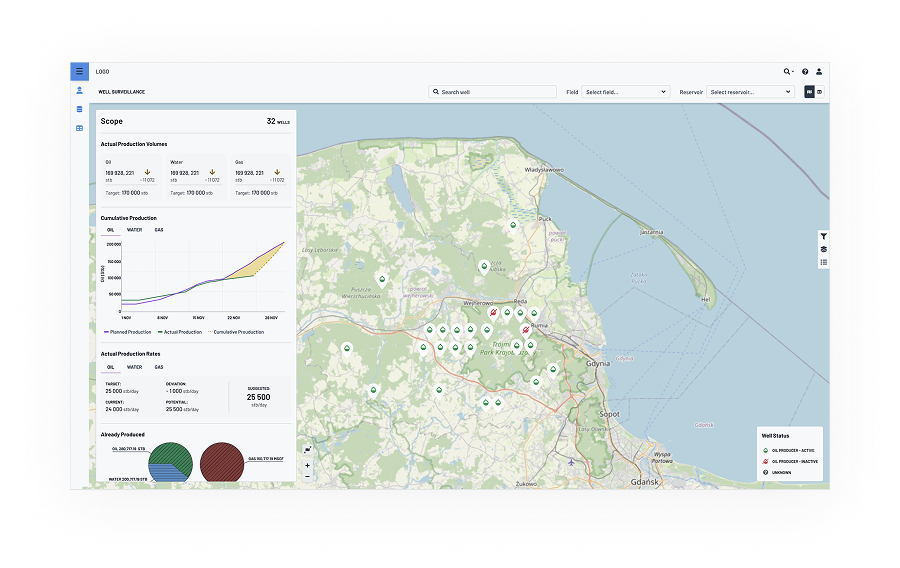
Task: Click the Scope panel heading
Action: (111, 122)
